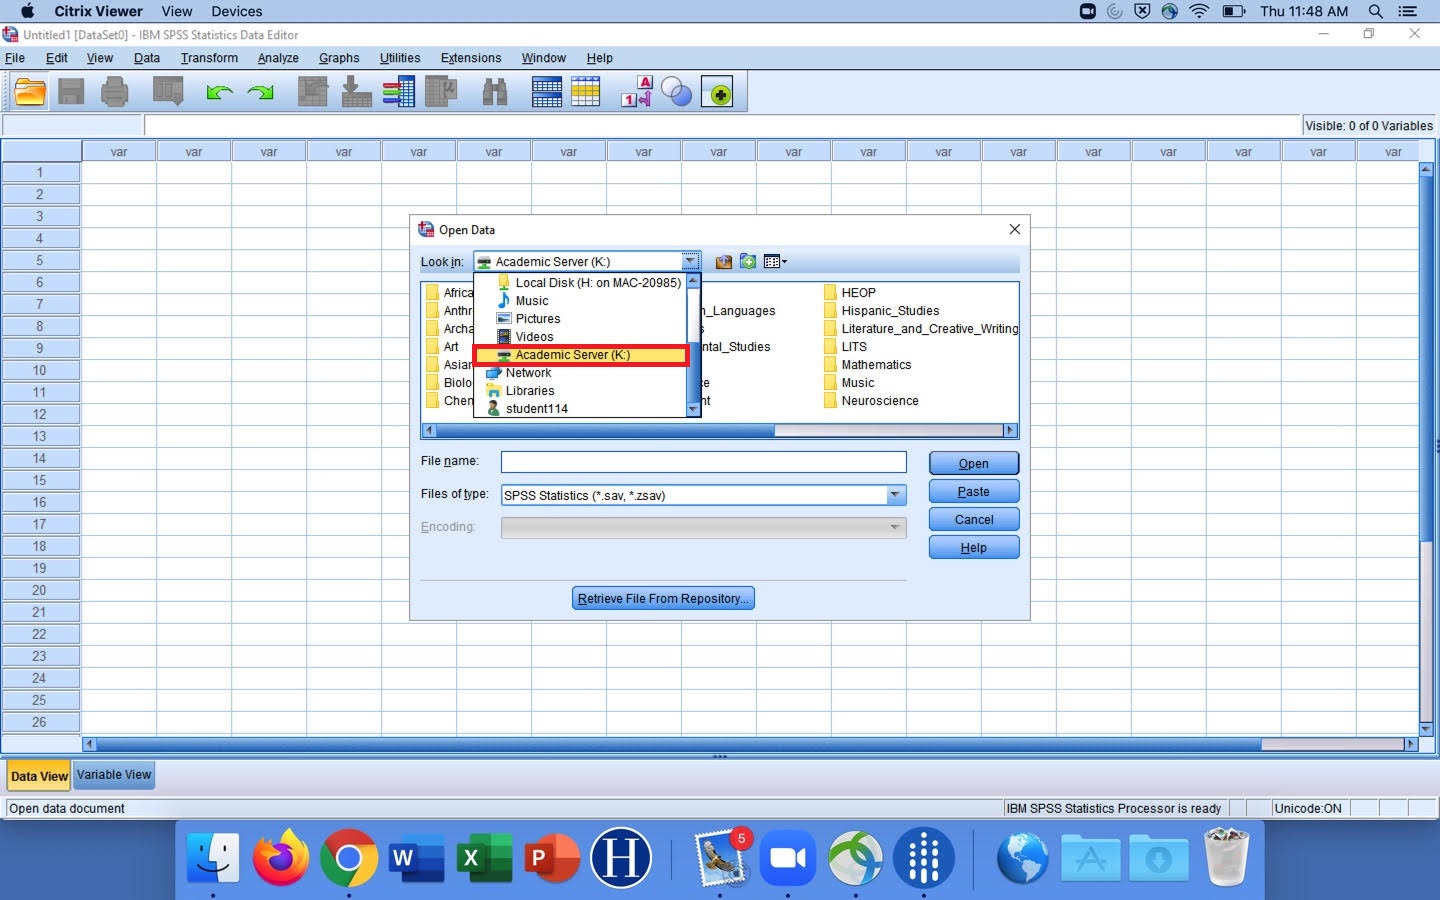Click the Use variable sets circles icon

point(677,93)
